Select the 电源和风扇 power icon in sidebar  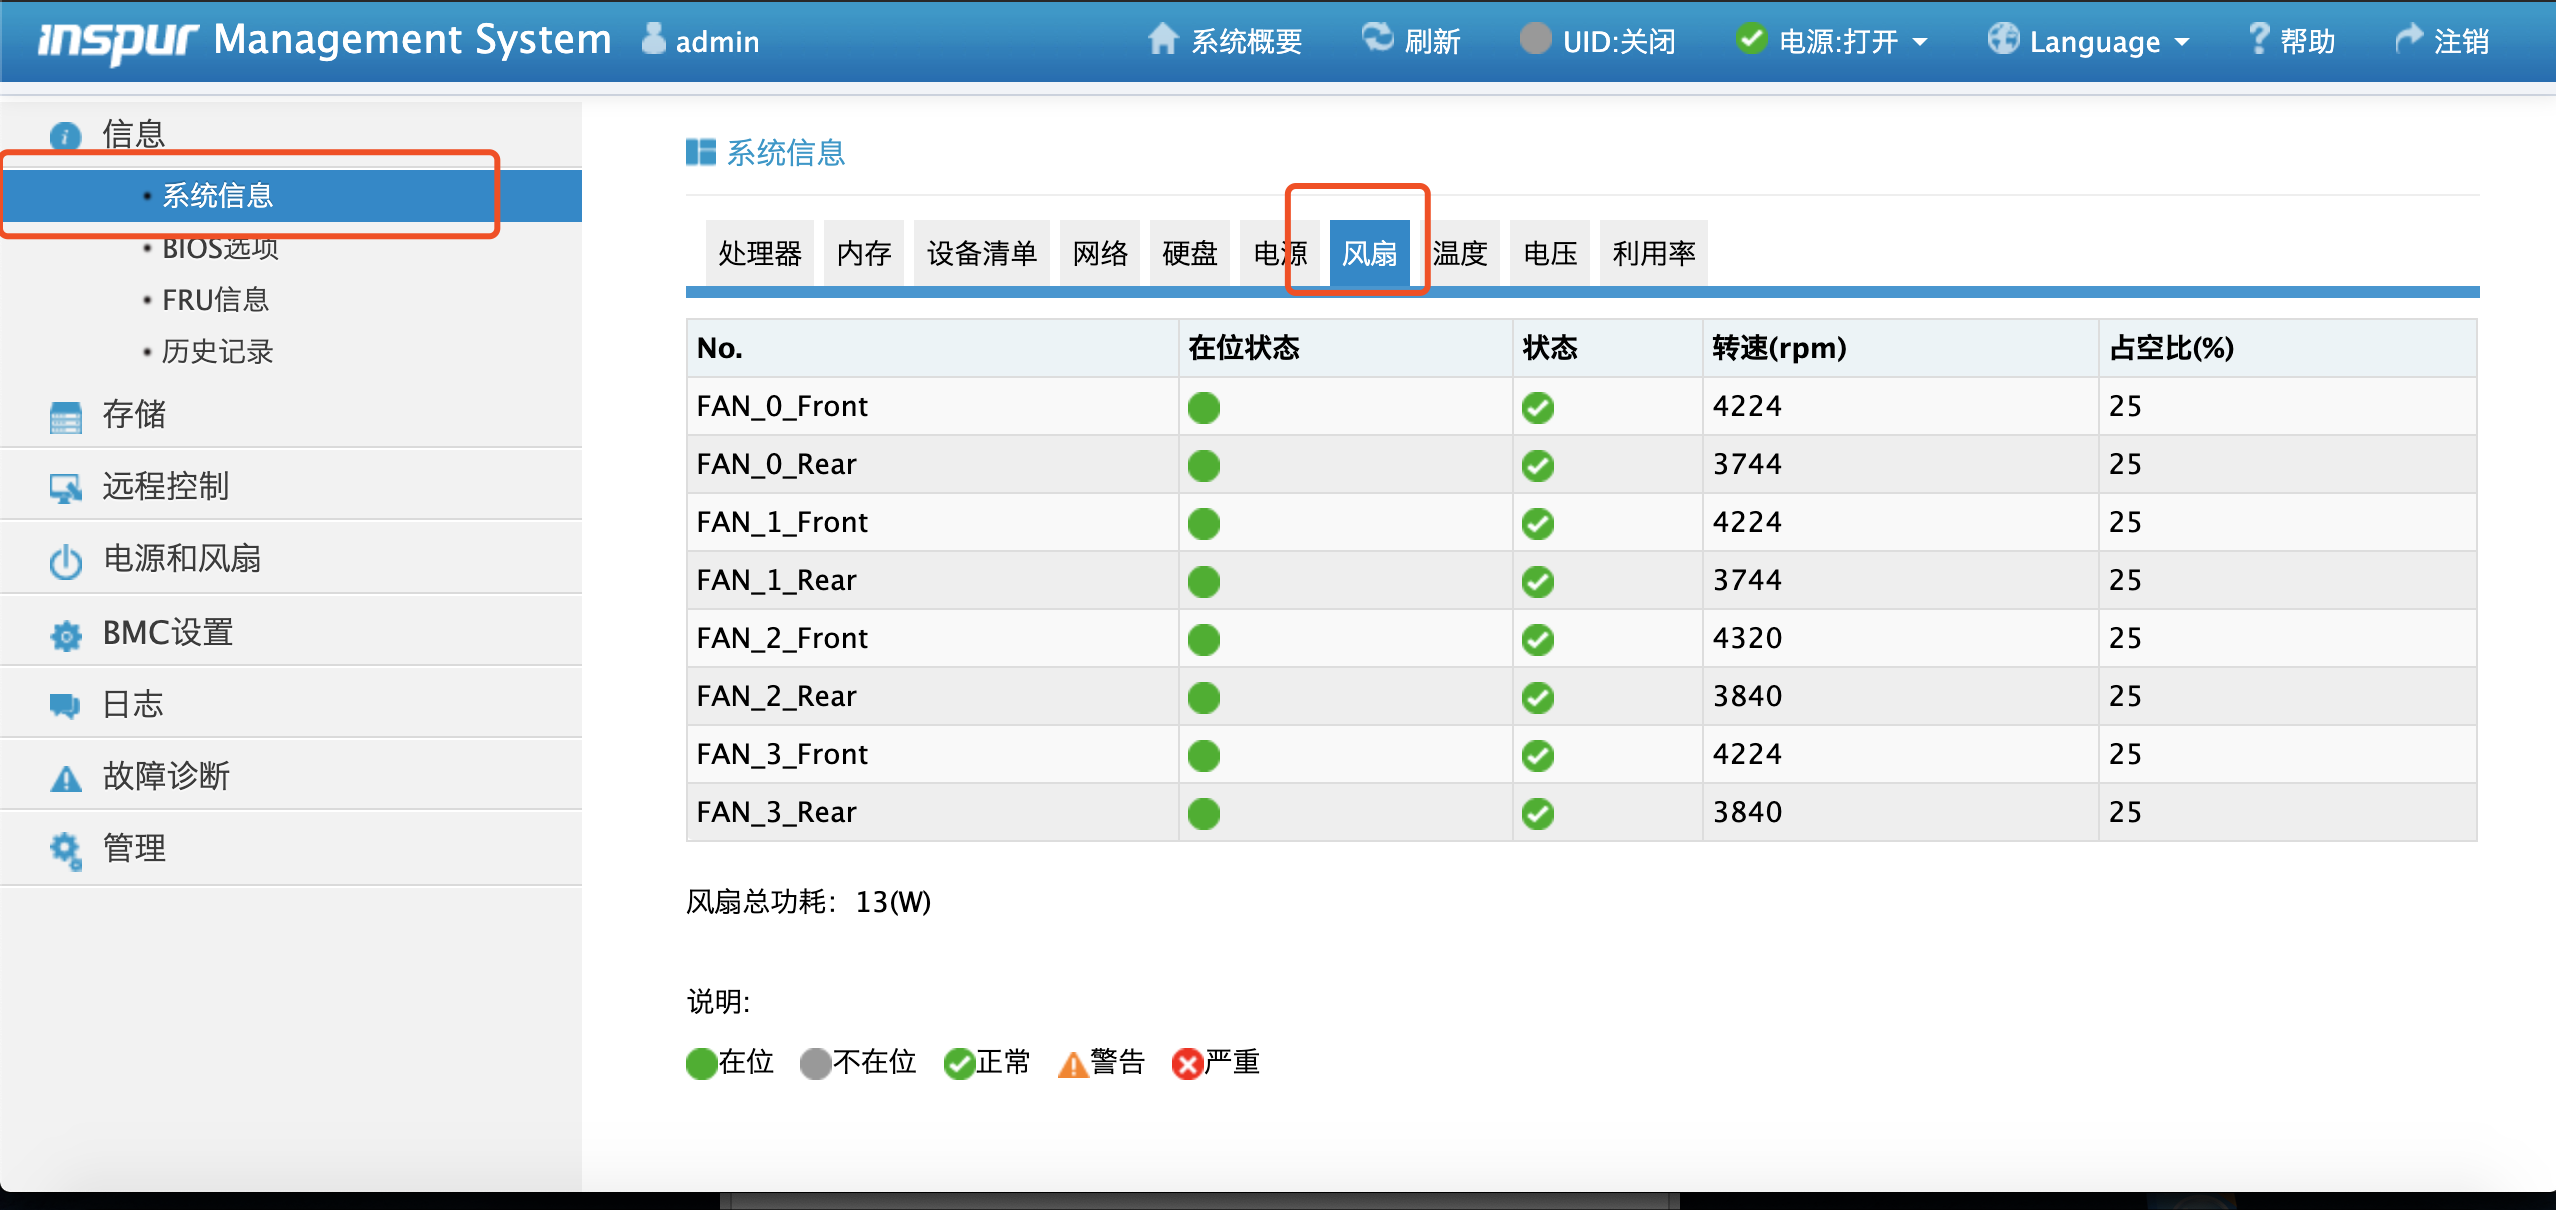coord(64,560)
